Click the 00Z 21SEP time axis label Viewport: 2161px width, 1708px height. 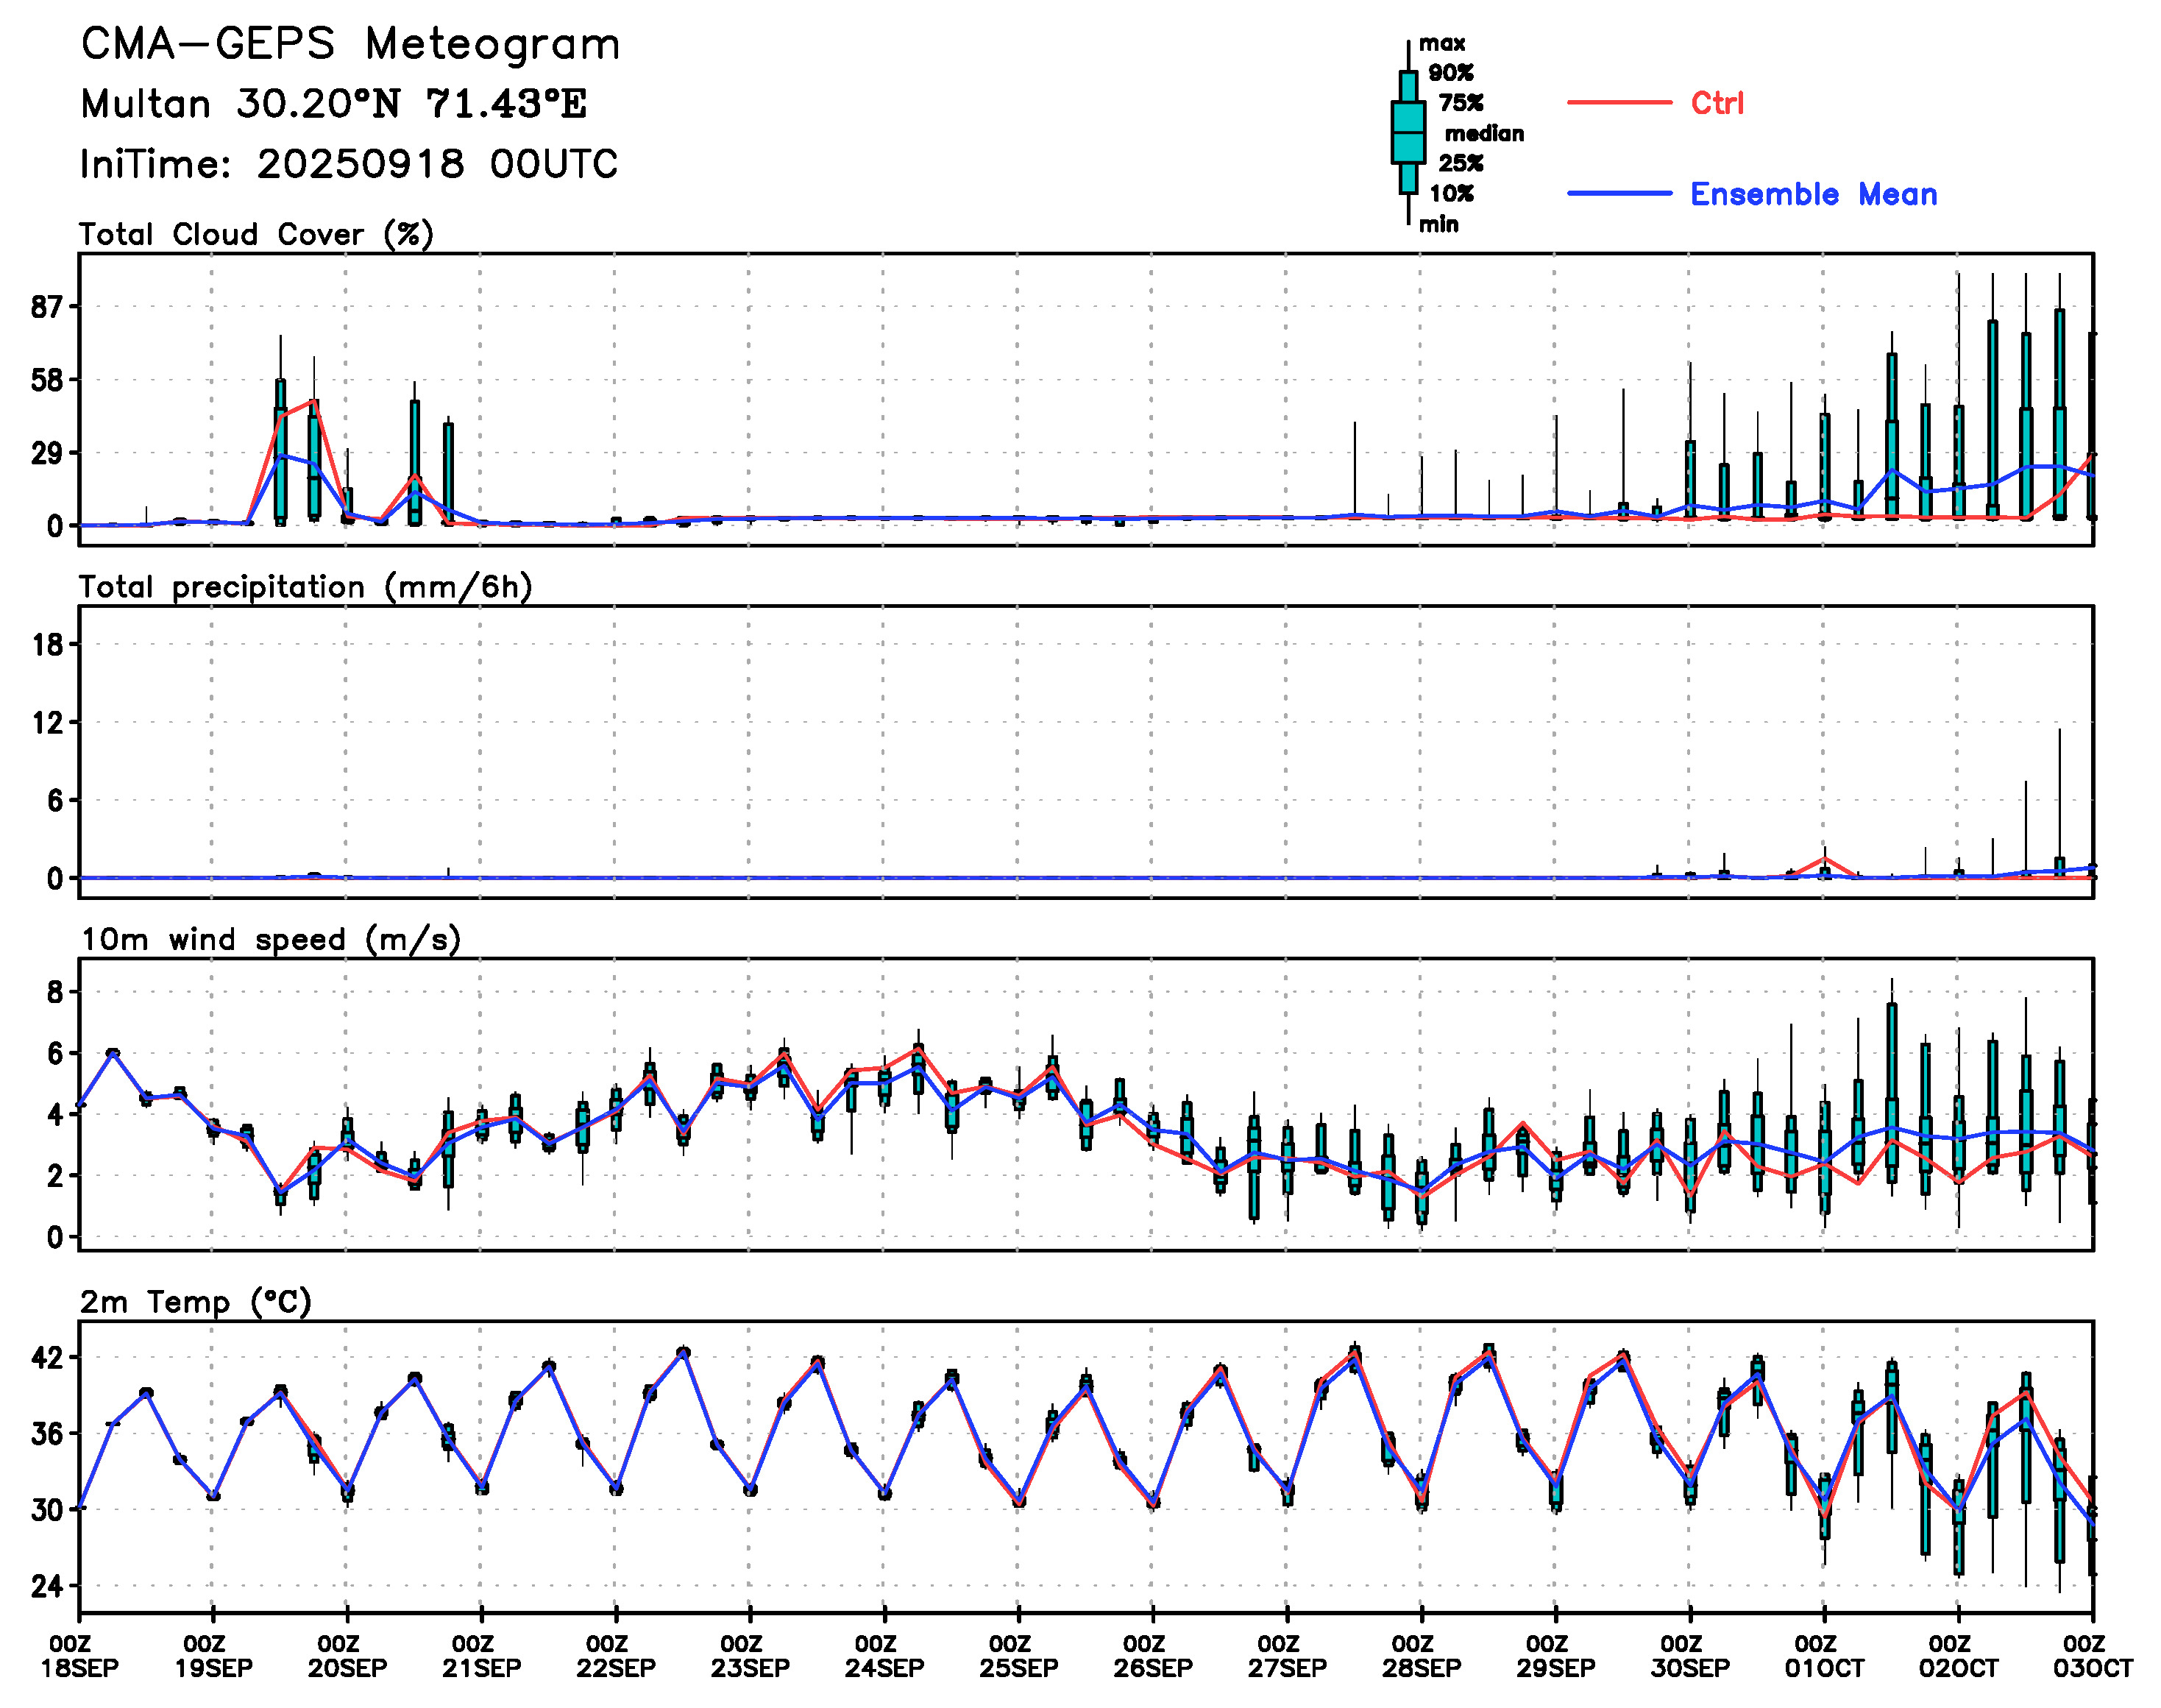(x=482, y=1656)
